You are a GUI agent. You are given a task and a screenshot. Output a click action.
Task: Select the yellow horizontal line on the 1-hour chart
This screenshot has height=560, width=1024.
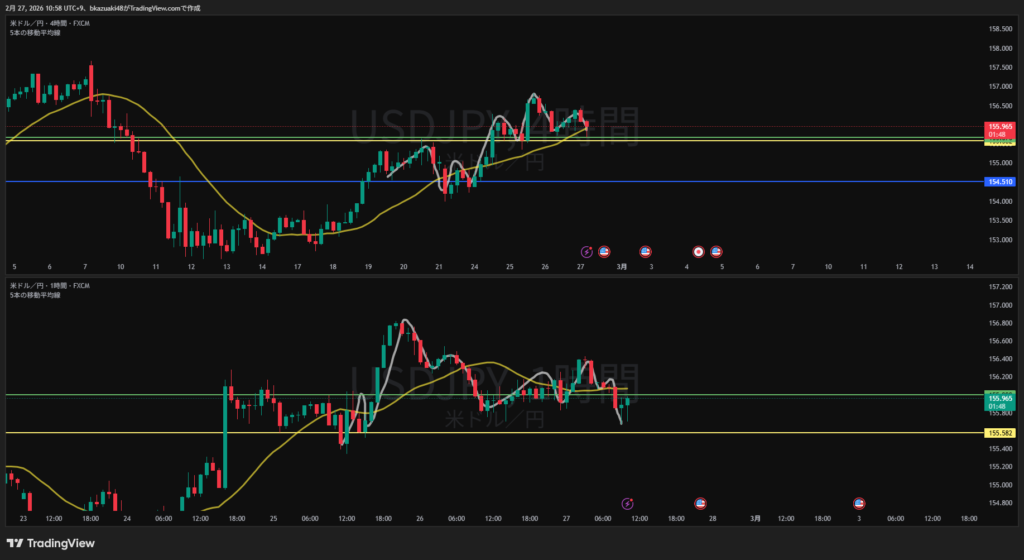point(300,432)
